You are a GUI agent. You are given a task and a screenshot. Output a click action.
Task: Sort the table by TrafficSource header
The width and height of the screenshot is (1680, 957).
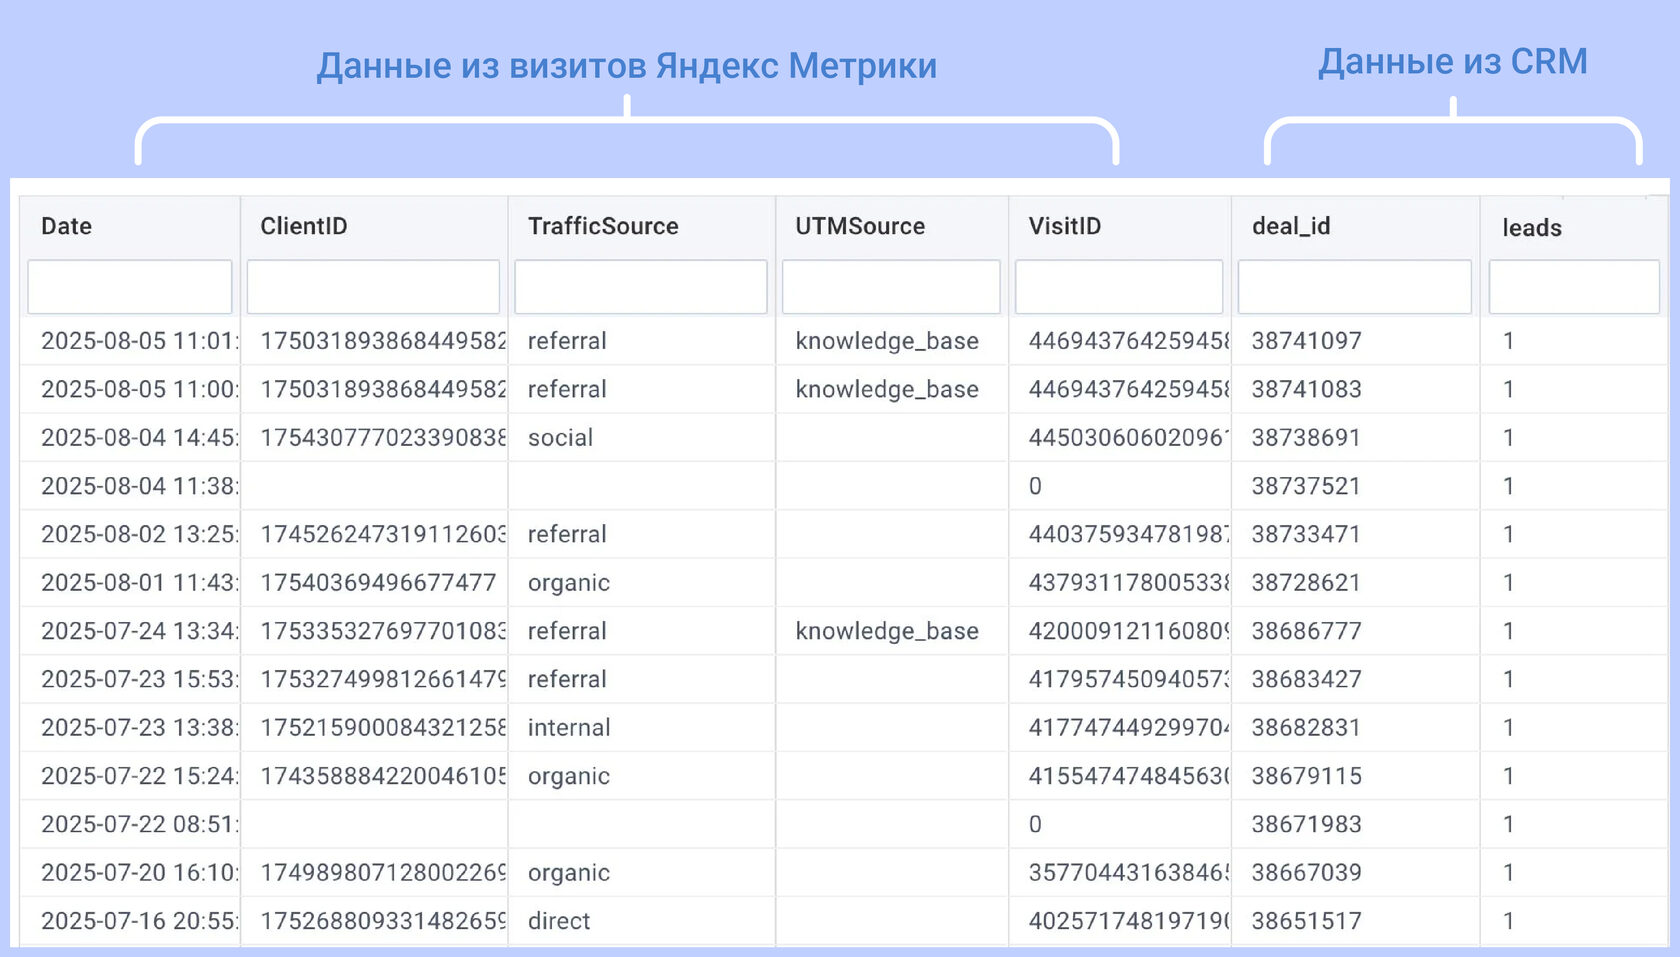click(603, 226)
